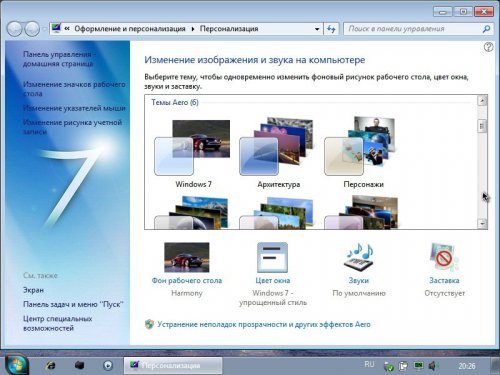Click the RU language indicator
Viewport: 500px width, 375px height.
(369, 365)
